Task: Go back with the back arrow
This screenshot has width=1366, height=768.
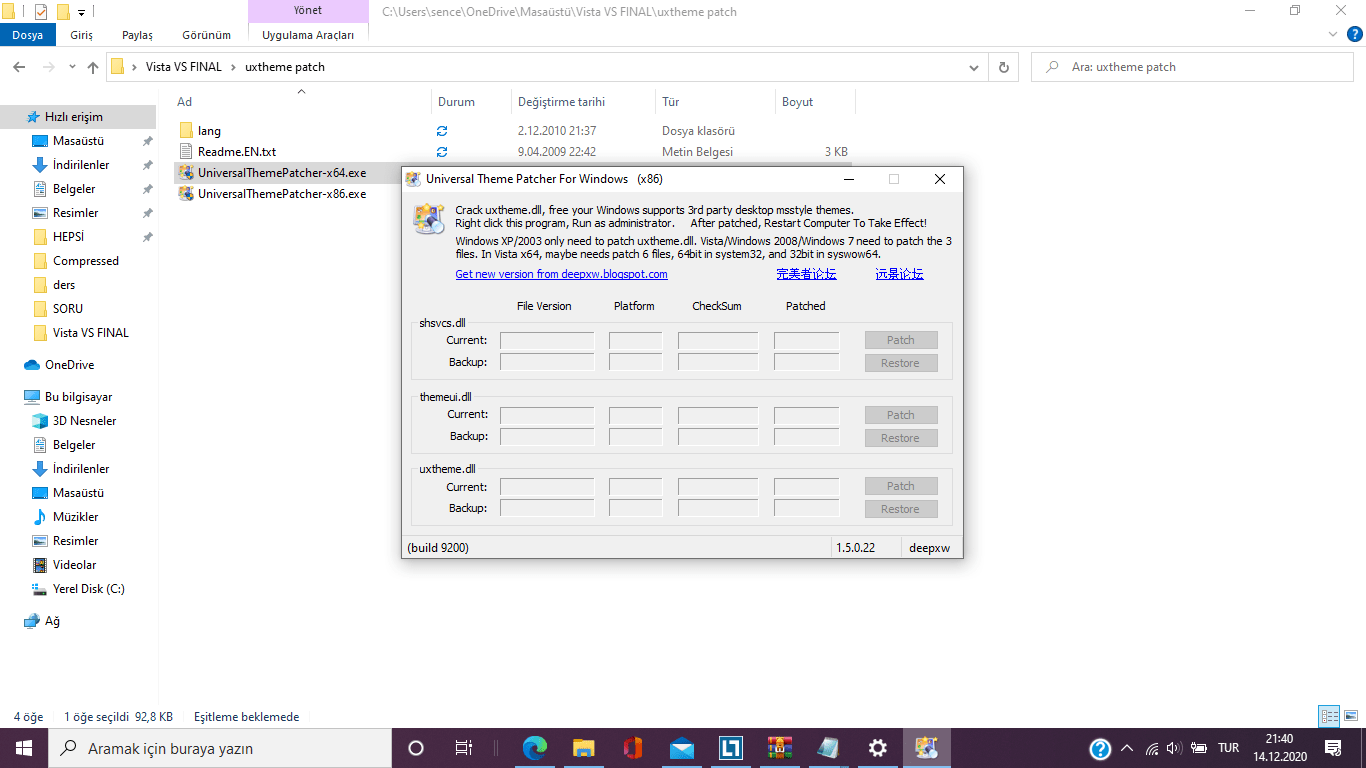Action: 19,67
